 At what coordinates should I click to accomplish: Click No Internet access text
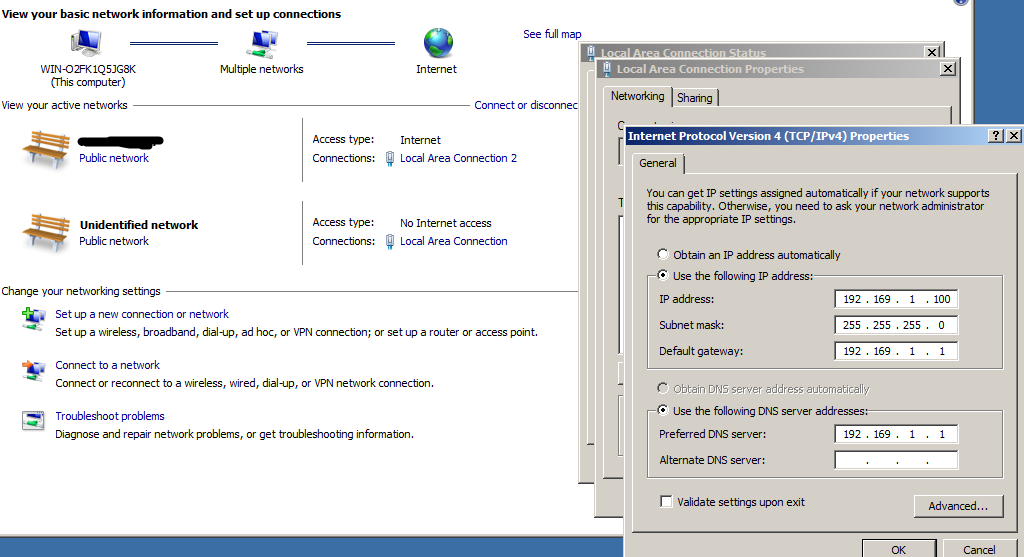pyautogui.click(x=445, y=223)
